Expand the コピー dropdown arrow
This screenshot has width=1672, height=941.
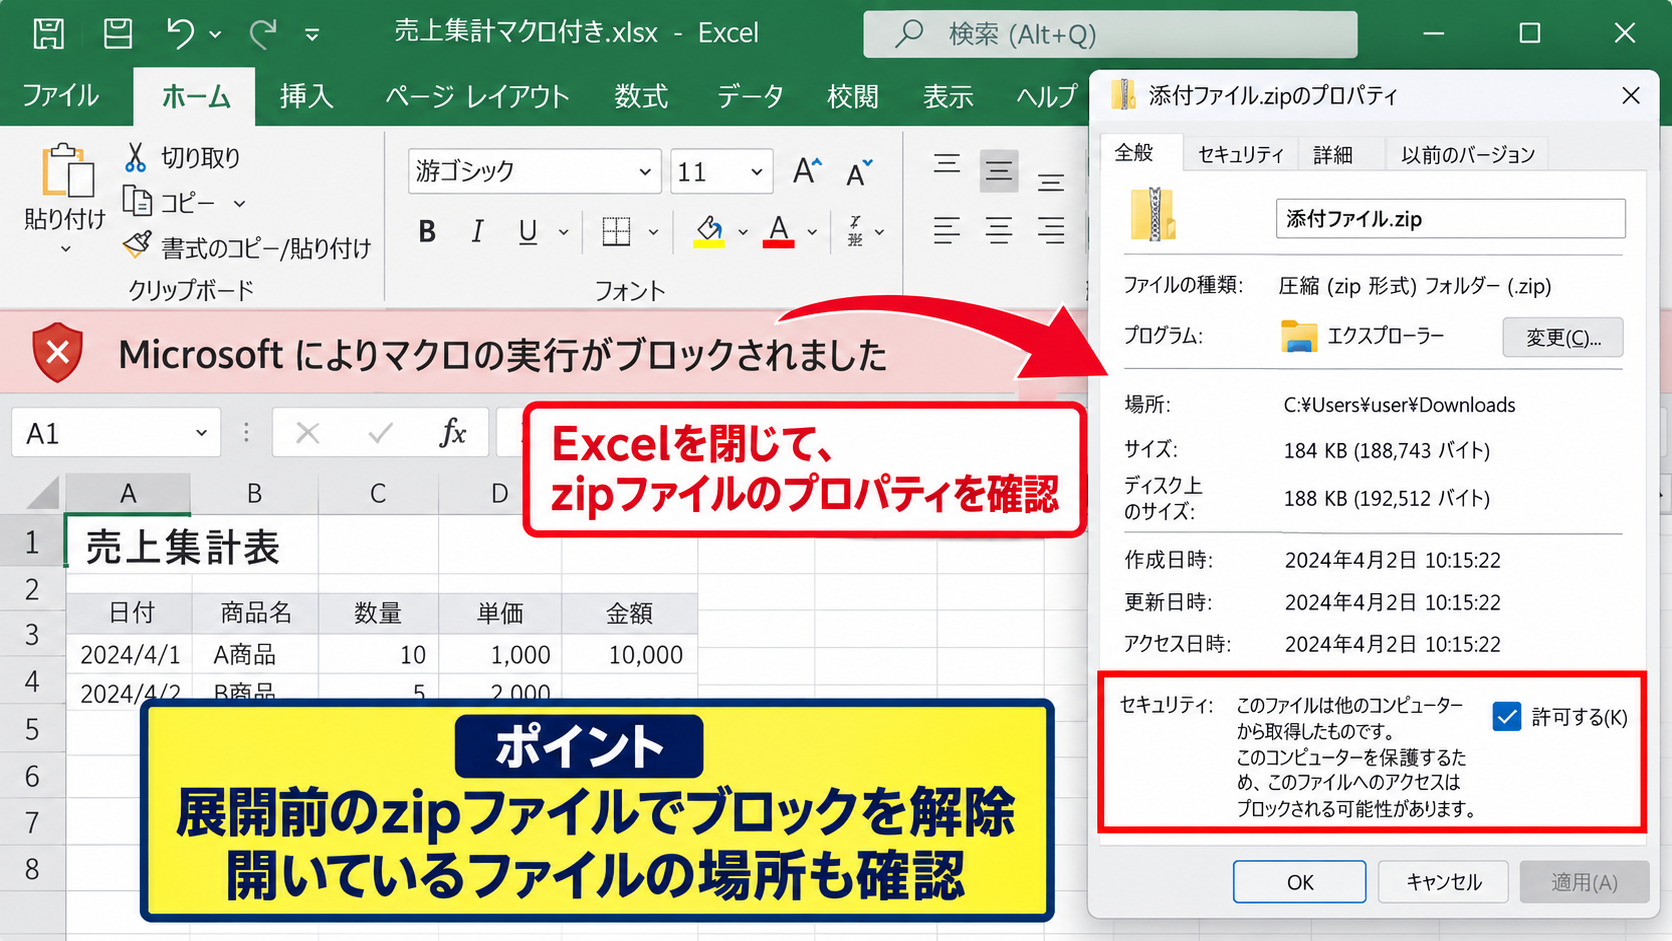(x=239, y=203)
